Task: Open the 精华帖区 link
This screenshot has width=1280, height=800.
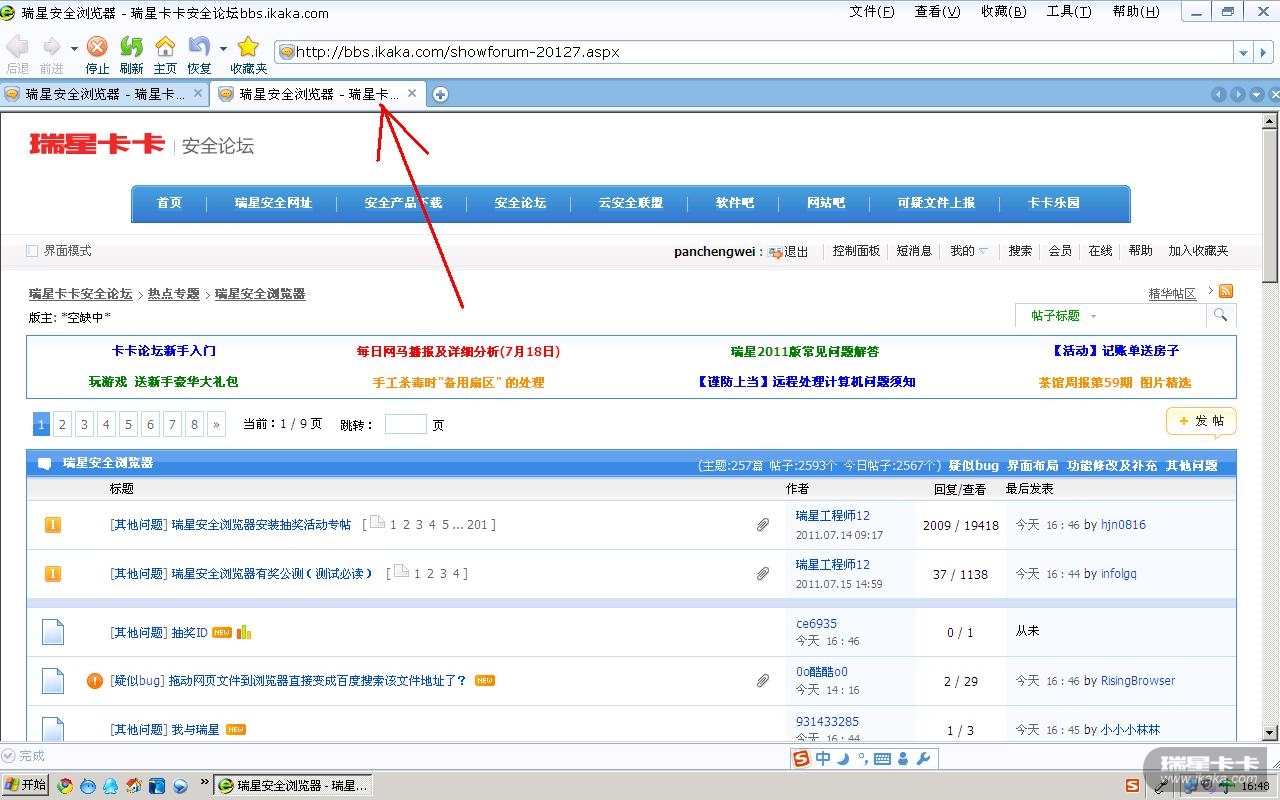Action: tap(1172, 294)
